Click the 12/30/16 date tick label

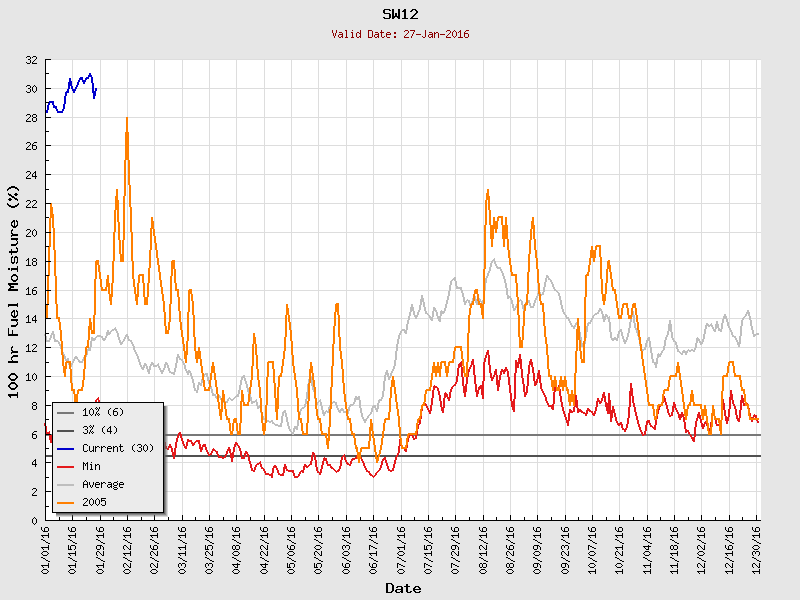757,547
